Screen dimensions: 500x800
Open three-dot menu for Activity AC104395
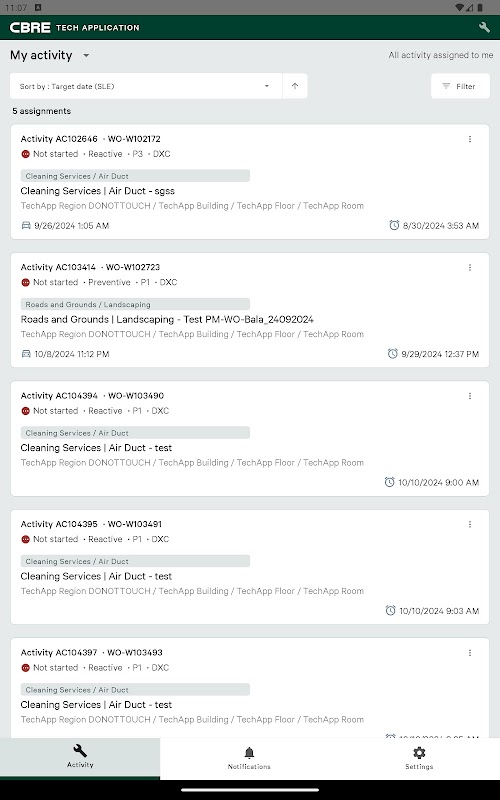tap(470, 524)
